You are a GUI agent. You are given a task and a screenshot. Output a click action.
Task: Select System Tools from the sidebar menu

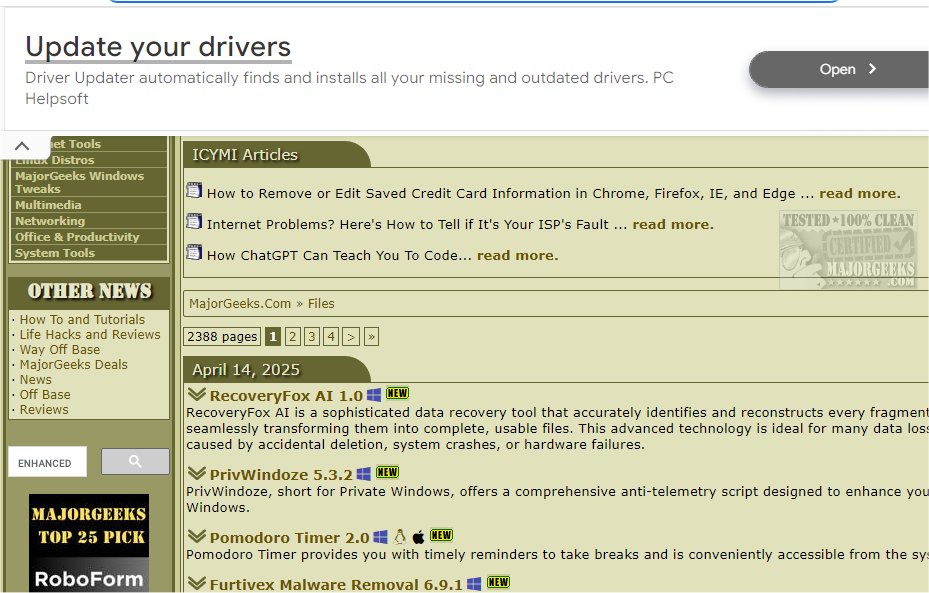(x=55, y=253)
